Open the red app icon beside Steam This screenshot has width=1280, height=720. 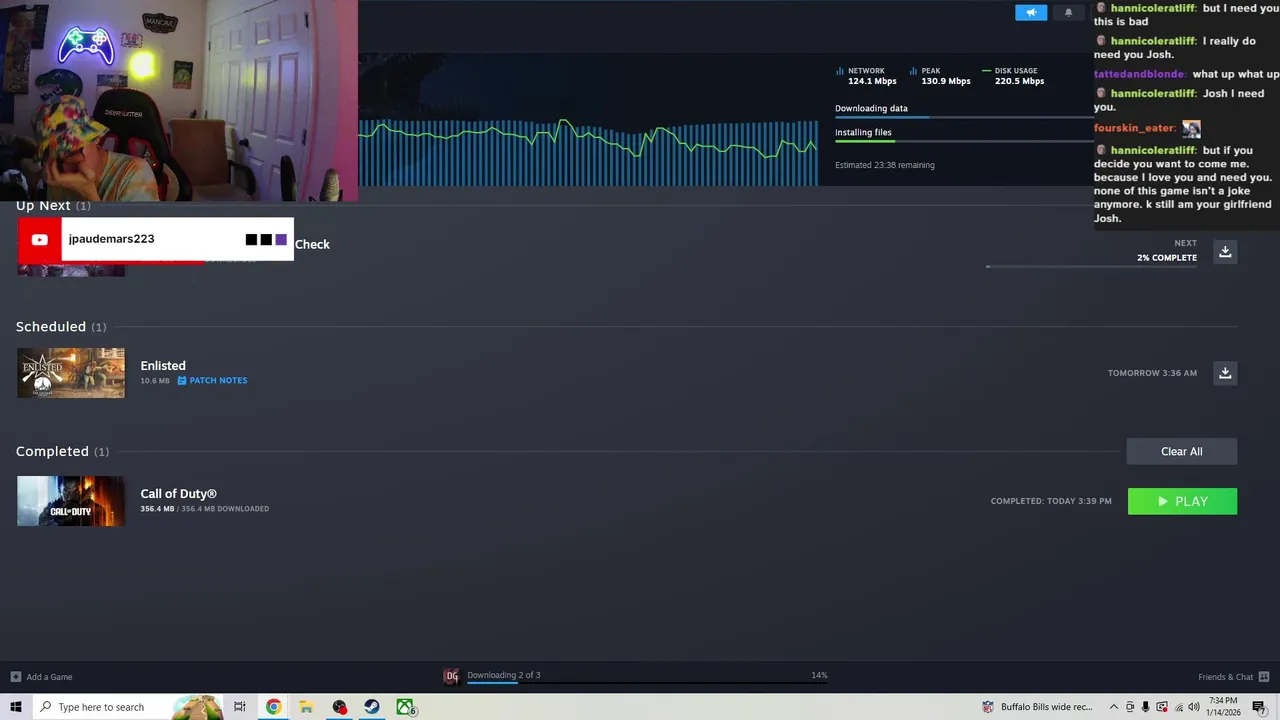(x=340, y=707)
